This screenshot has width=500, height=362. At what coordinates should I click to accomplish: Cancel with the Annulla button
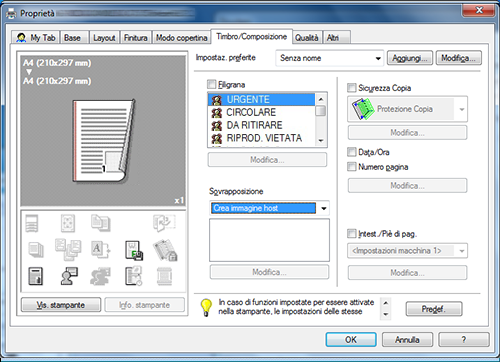[407, 340]
